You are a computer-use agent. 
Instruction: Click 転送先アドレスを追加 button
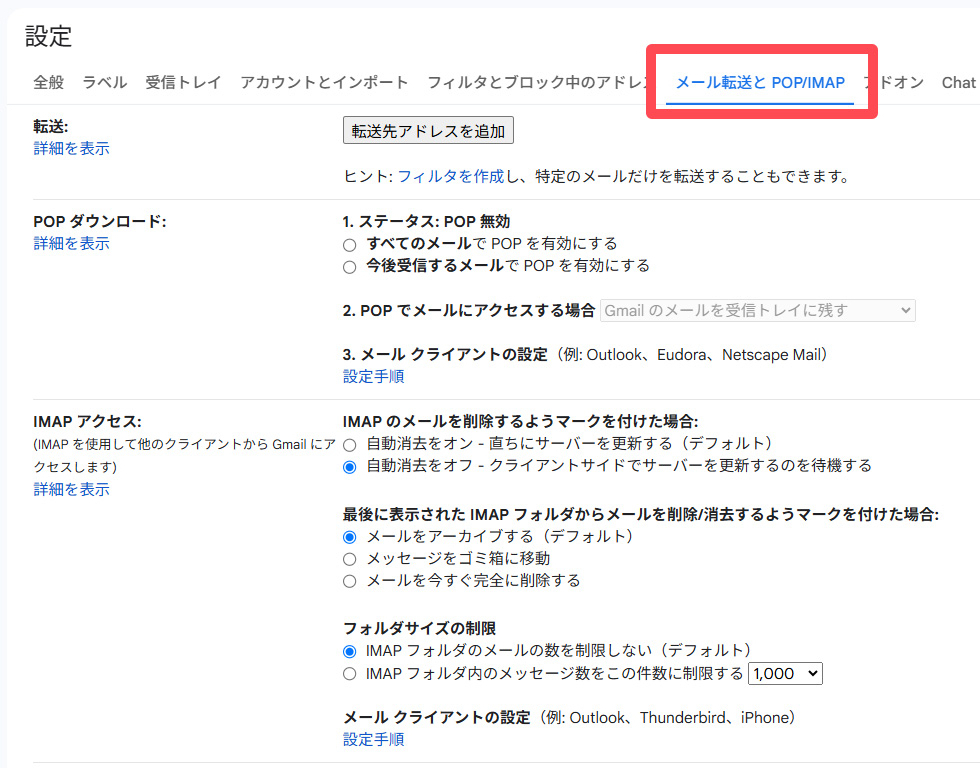click(428, 131)
